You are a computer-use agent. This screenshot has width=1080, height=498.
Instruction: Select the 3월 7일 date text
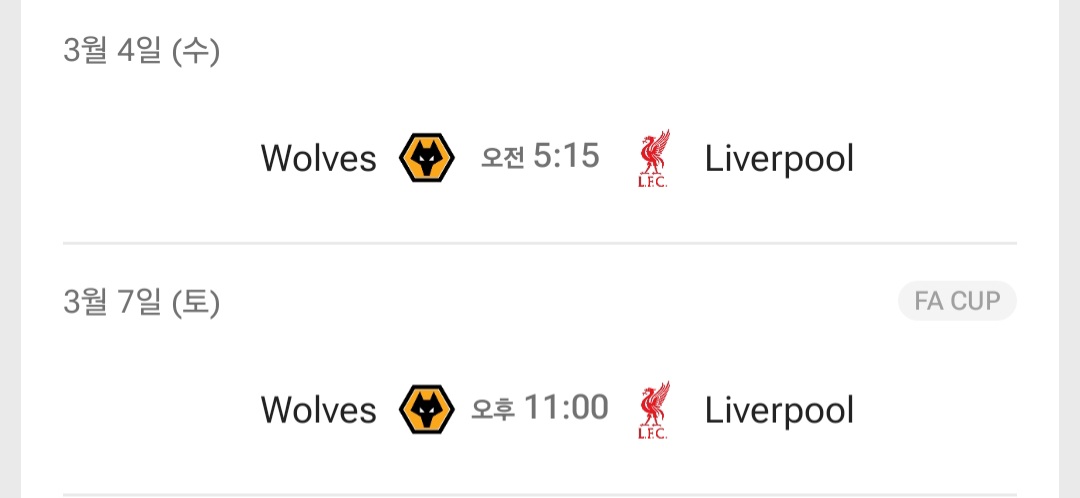click(x=112, y=302)
